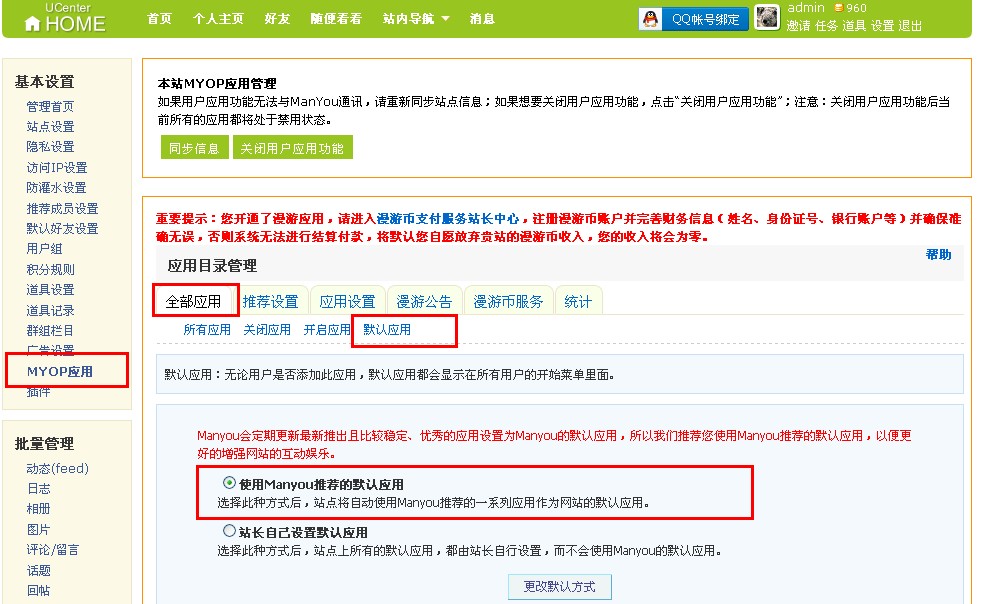Click the 批量管理 sidebar heading
This screenshot has width=981, height=604.
44,444
